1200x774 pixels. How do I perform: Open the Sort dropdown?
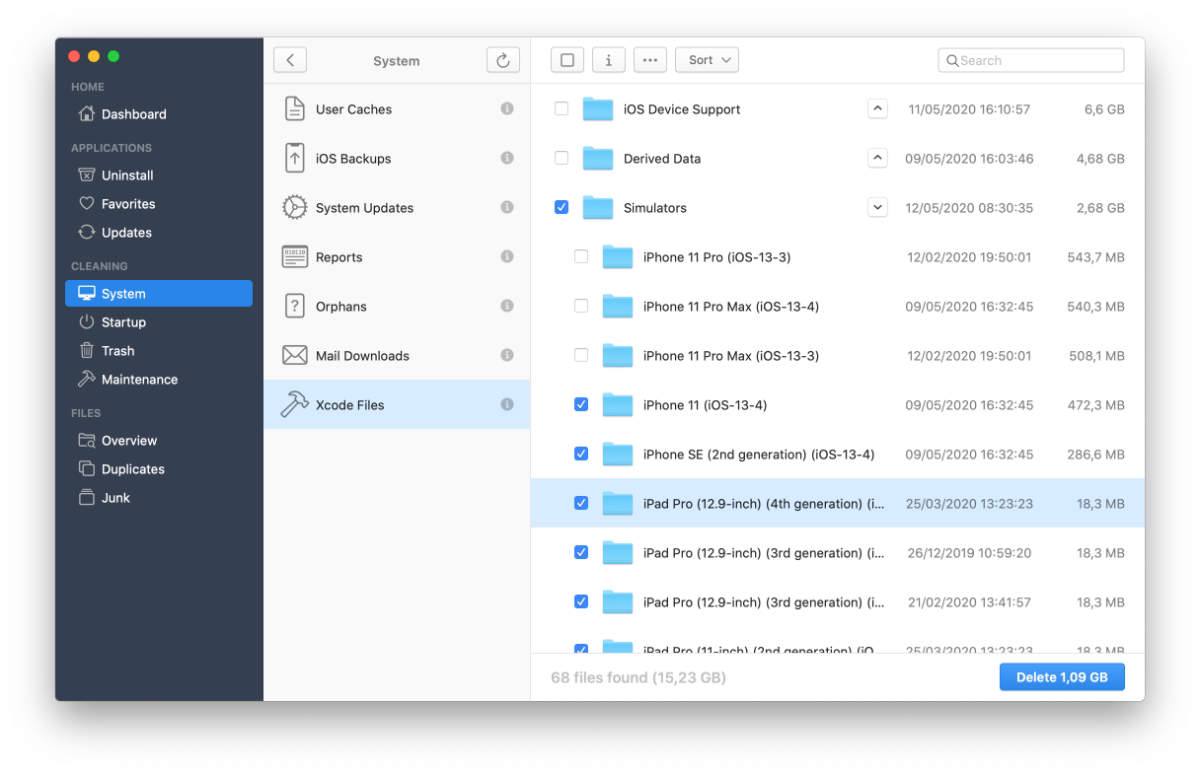(x=707, y=60)
